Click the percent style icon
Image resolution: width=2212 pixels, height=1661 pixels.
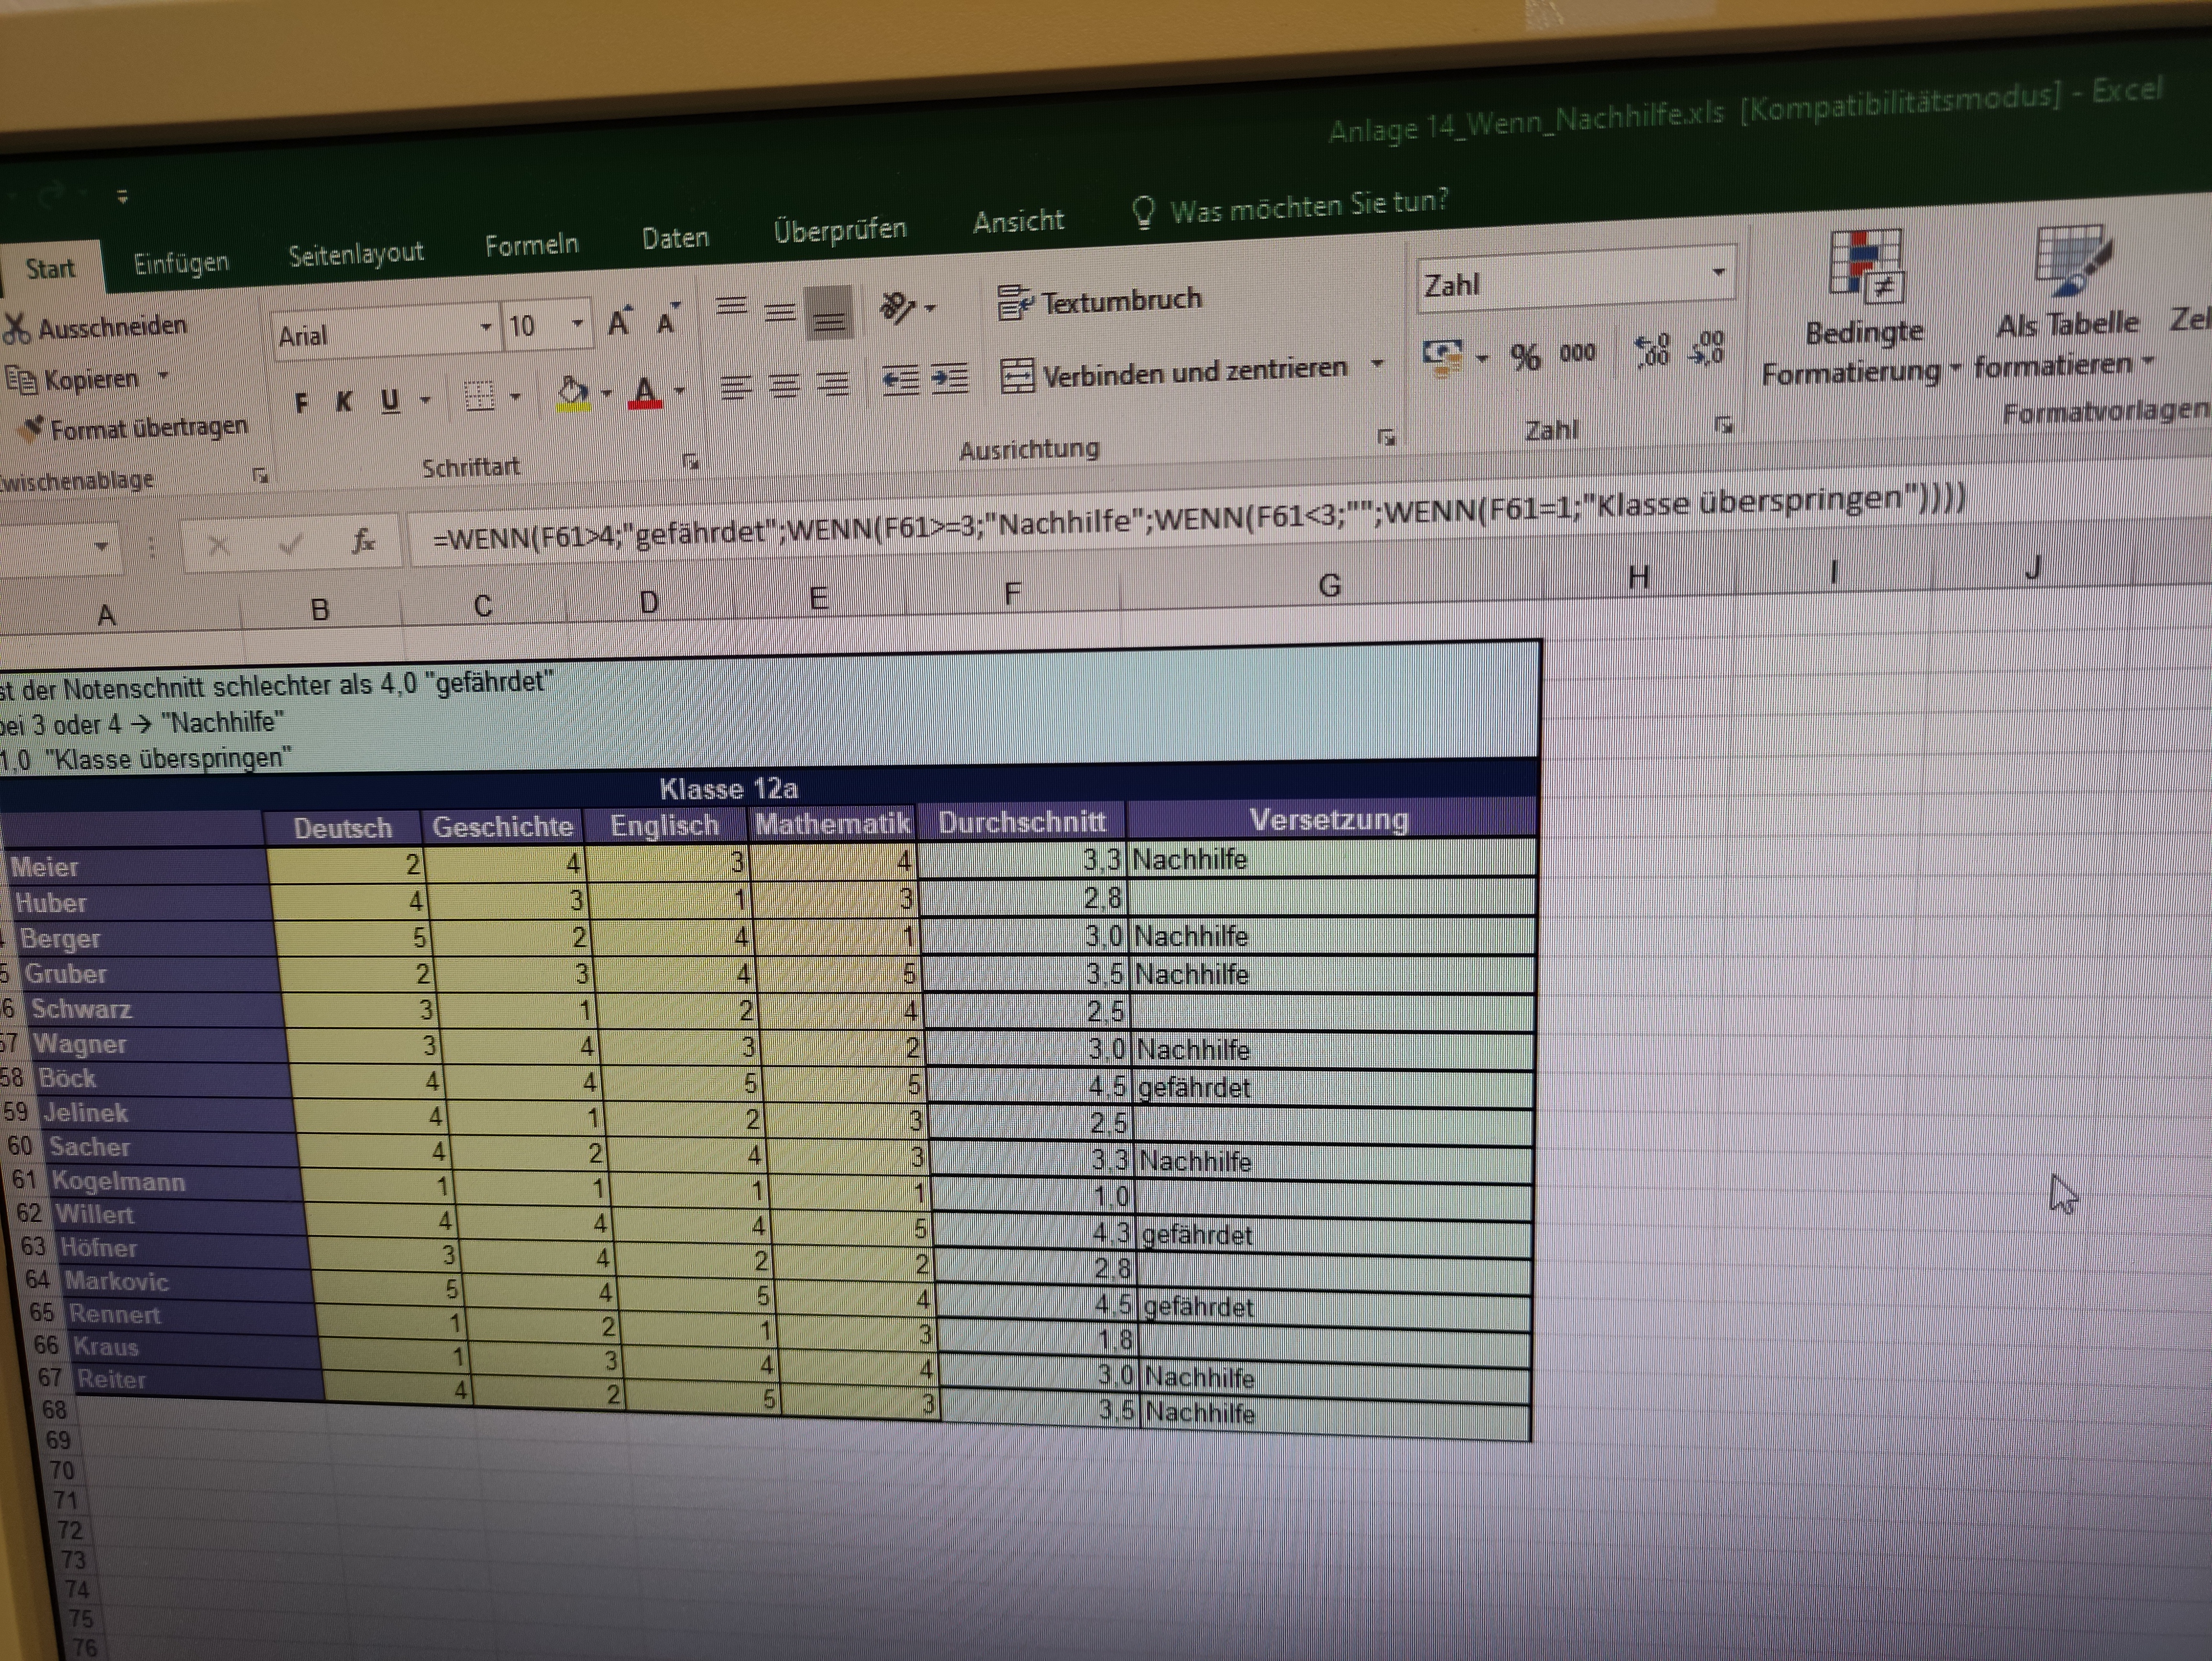click(1525, 356)
